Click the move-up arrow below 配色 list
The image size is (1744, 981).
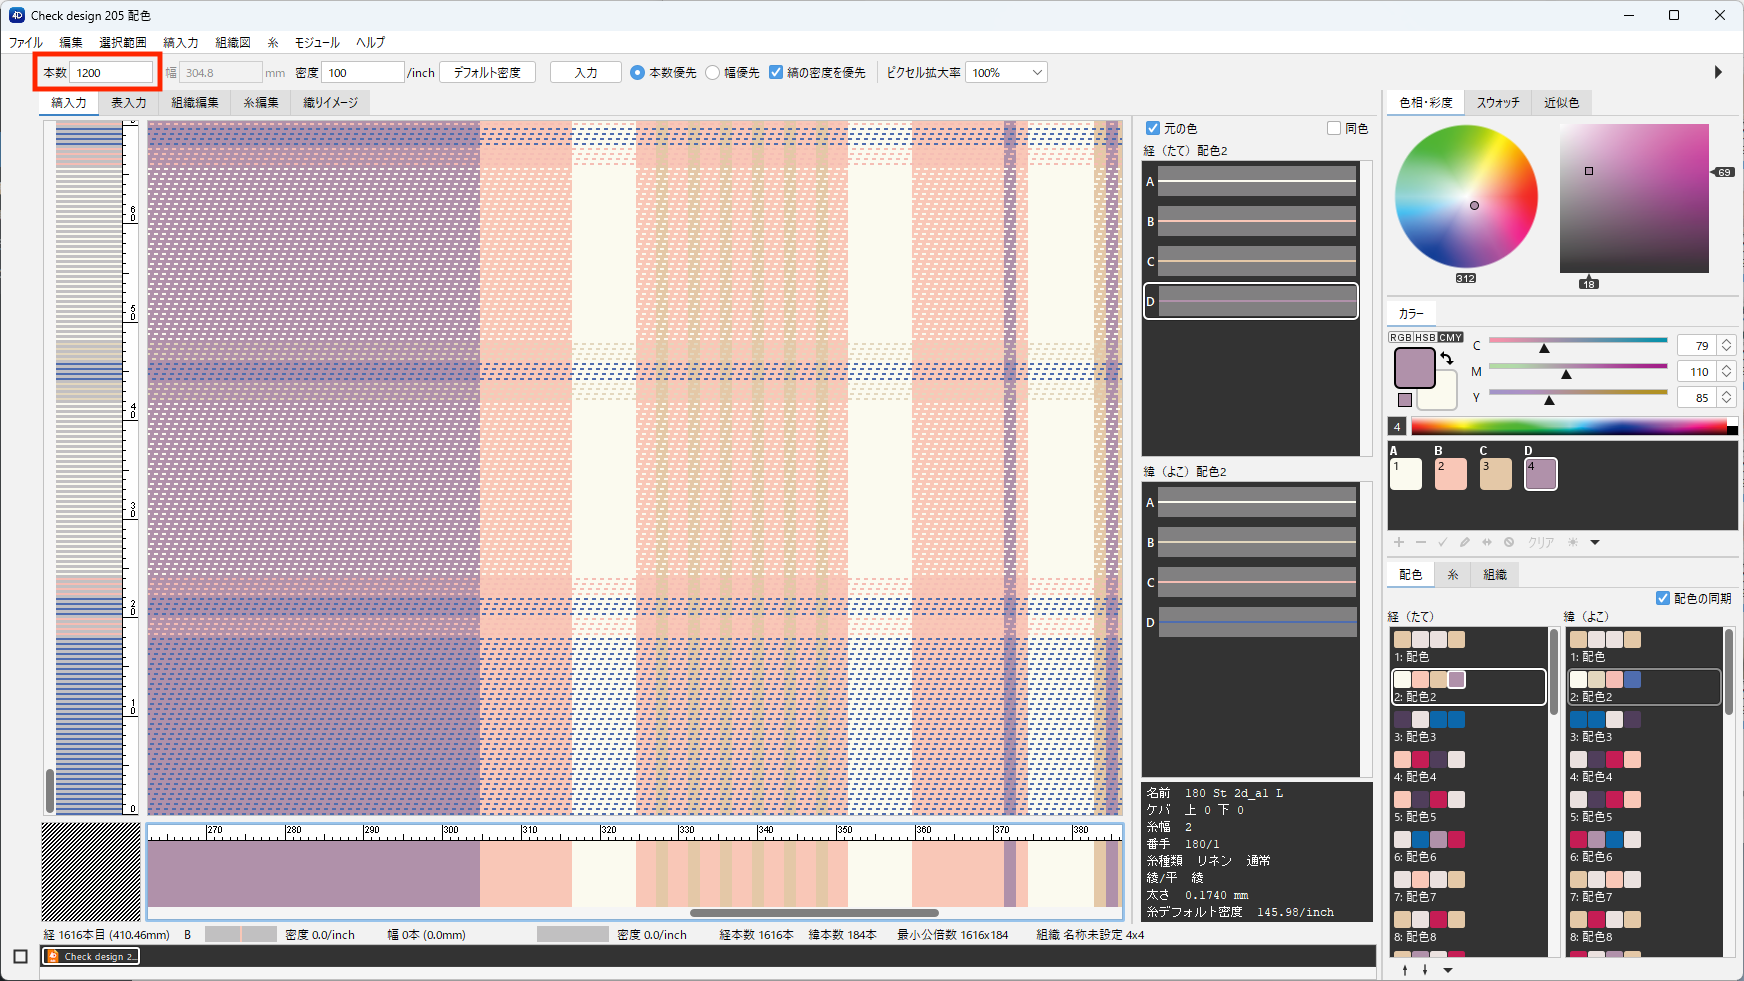1405,970
